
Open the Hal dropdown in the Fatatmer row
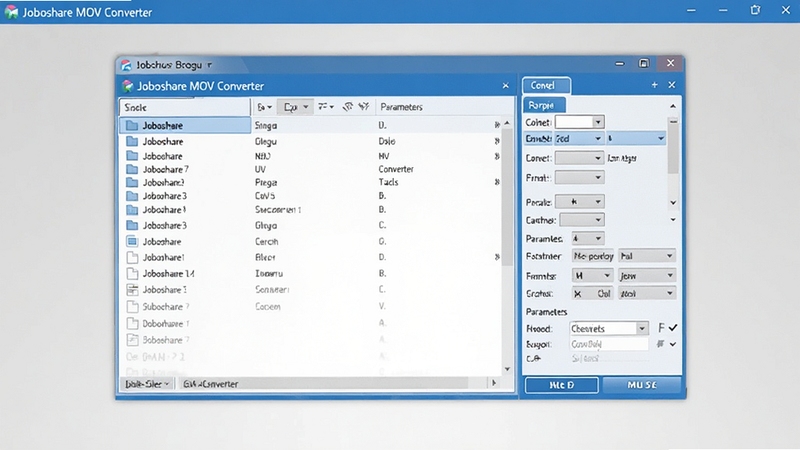point(647,256)
